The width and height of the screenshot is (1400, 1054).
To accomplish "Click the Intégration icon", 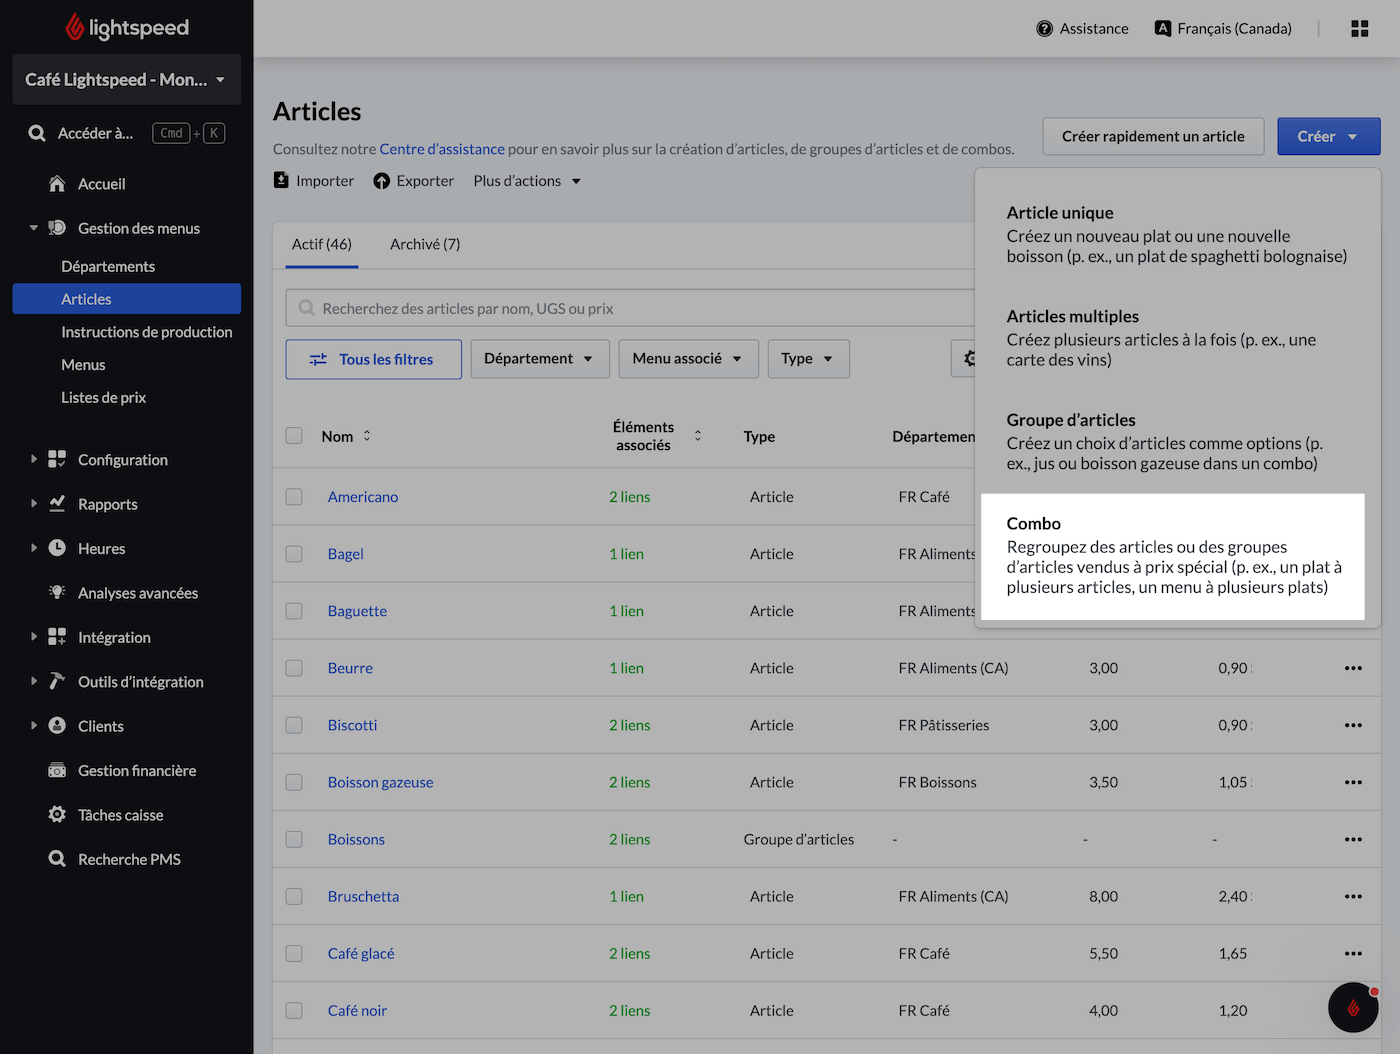I will pyautogui.click(x=57, y=637).
